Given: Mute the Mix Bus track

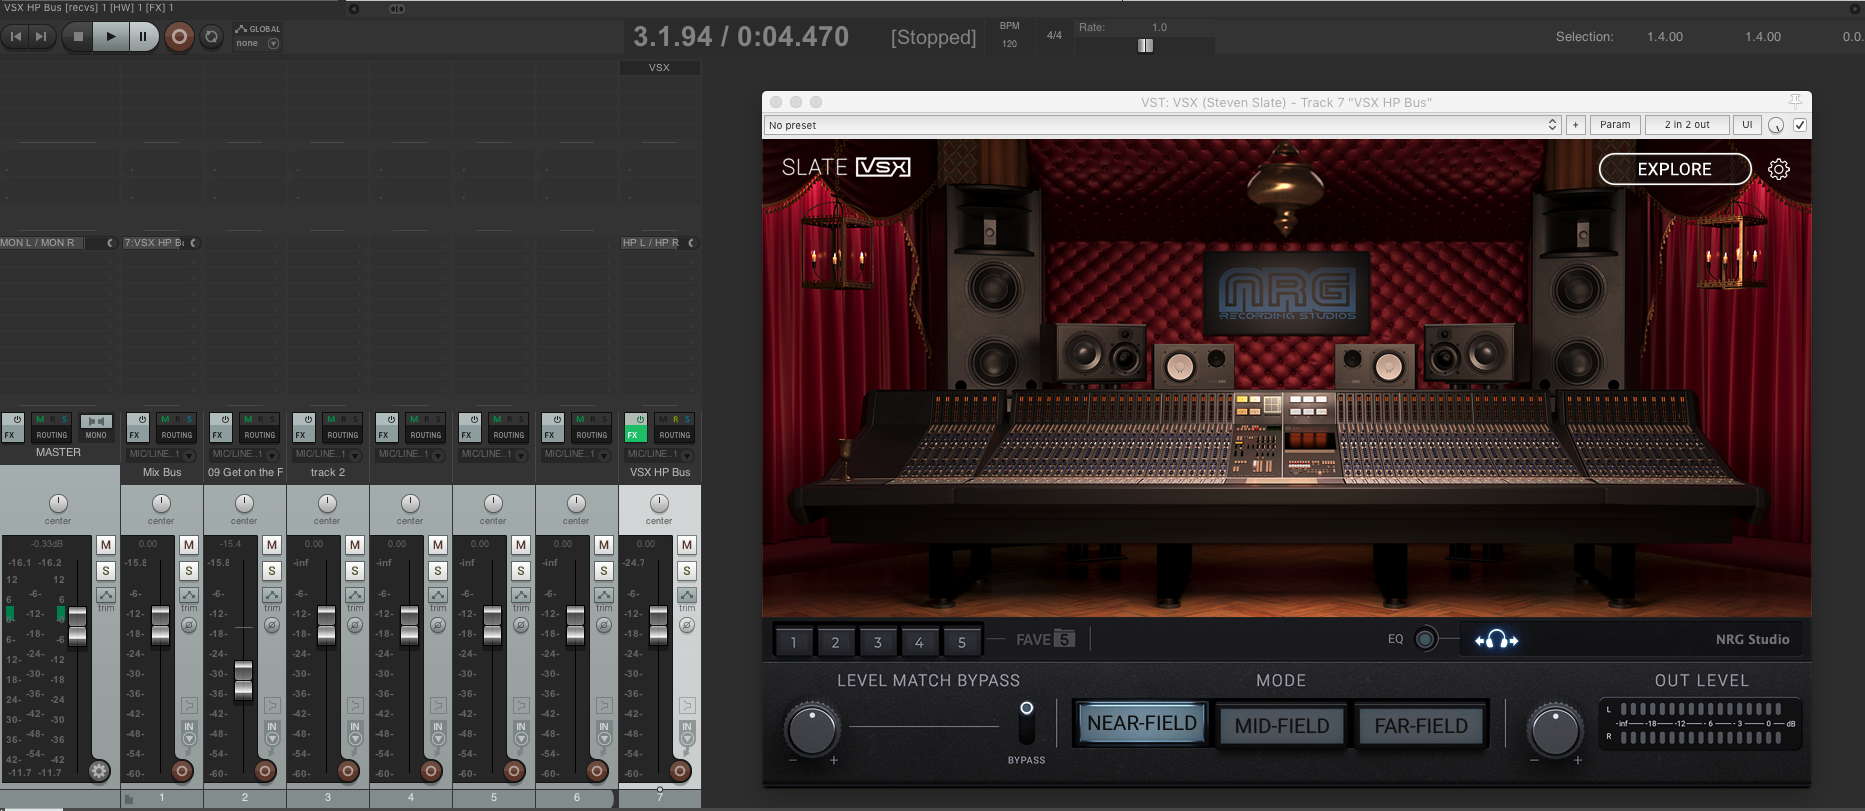Looking at the screenshot, I should click(188, 545).
